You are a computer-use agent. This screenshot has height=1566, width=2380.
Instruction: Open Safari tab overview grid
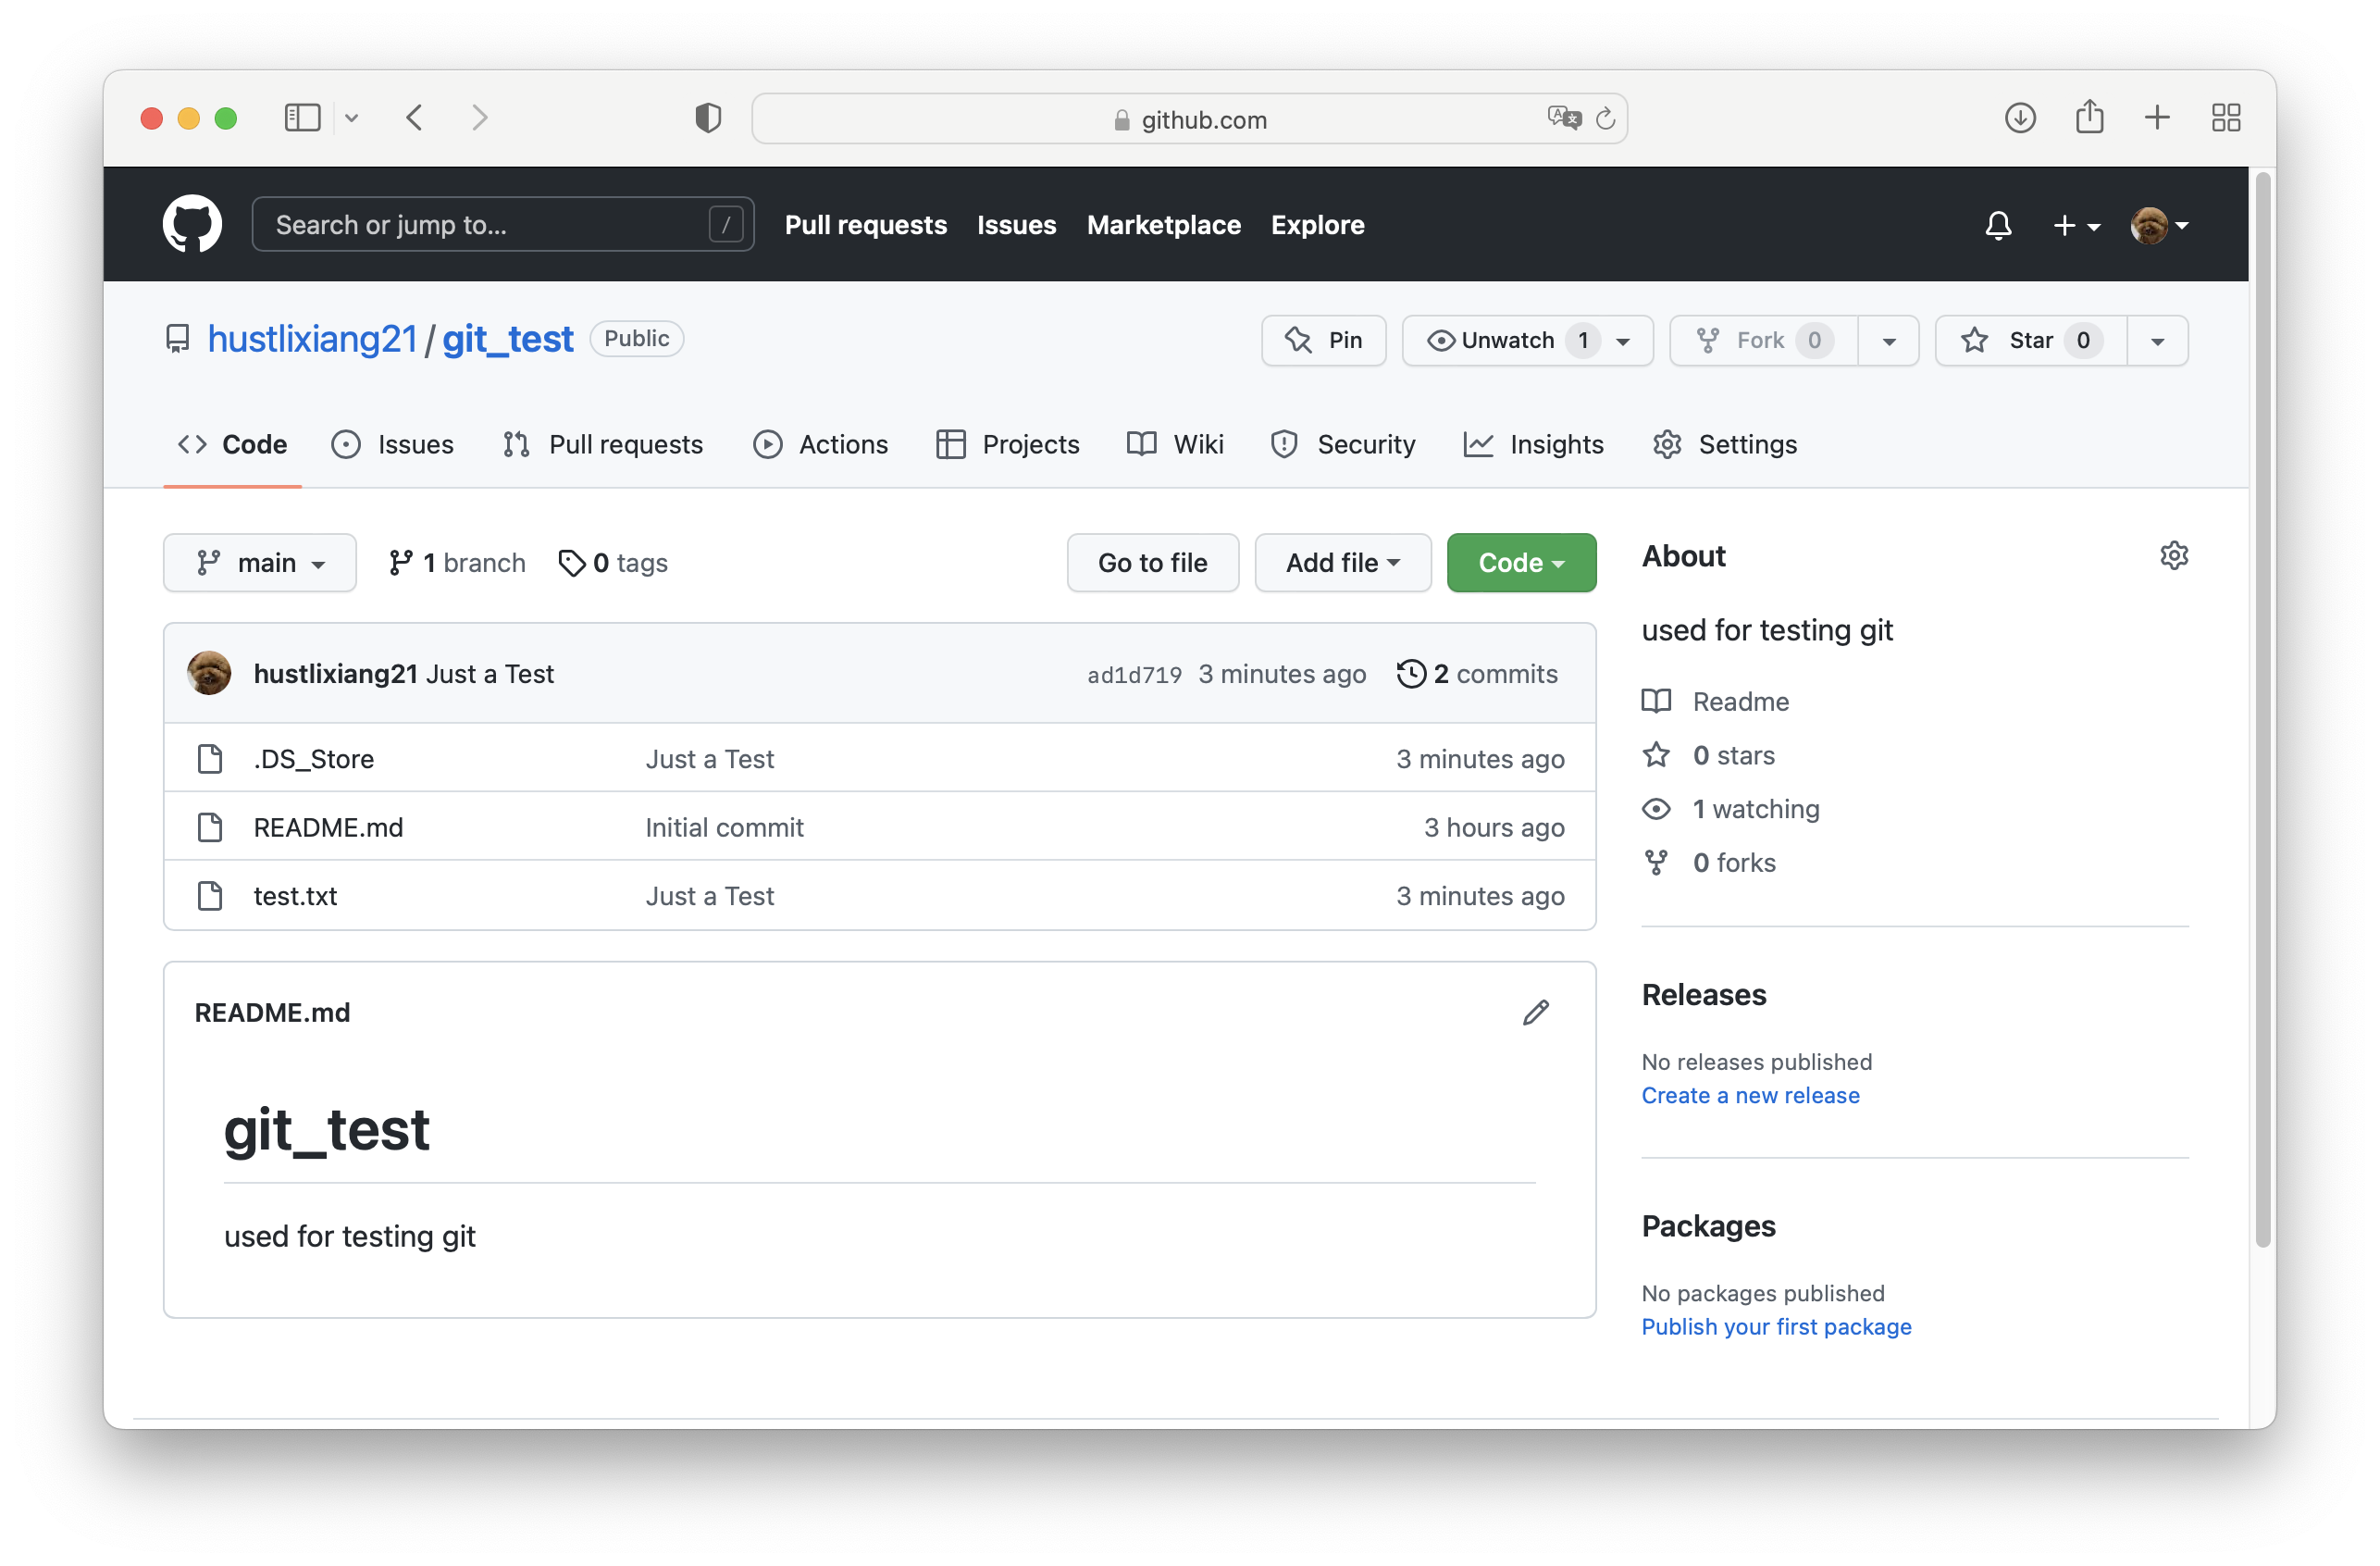2225,118
